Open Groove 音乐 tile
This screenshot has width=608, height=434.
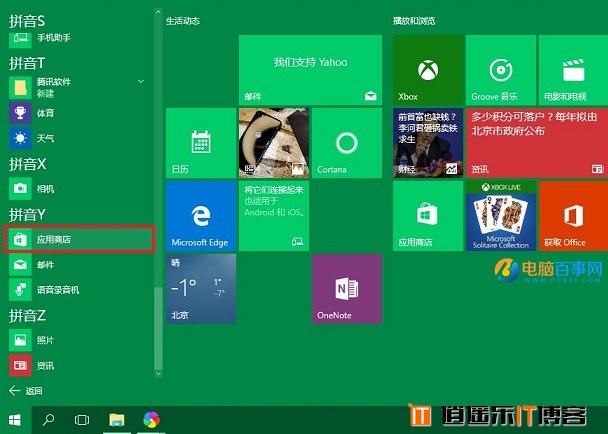click(x=501, y=70)
